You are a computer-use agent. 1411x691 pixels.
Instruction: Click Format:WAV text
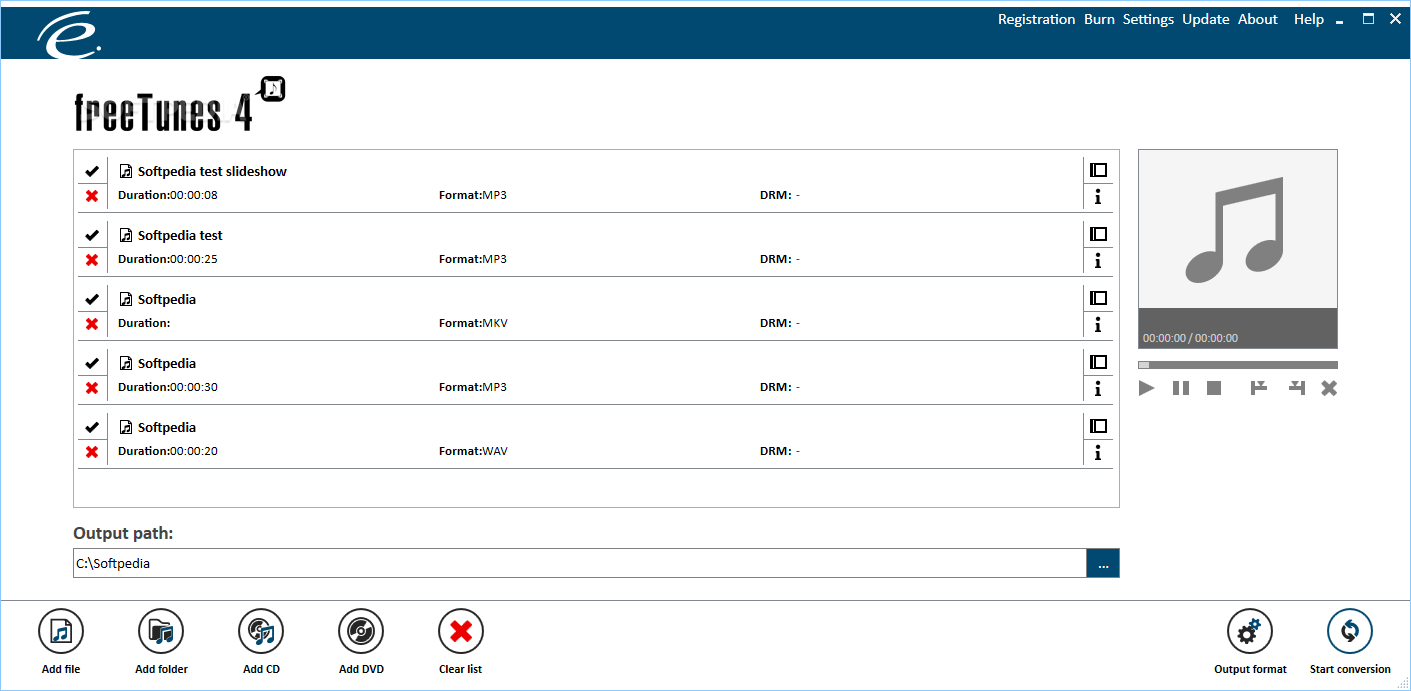click(x=473, y=451)
